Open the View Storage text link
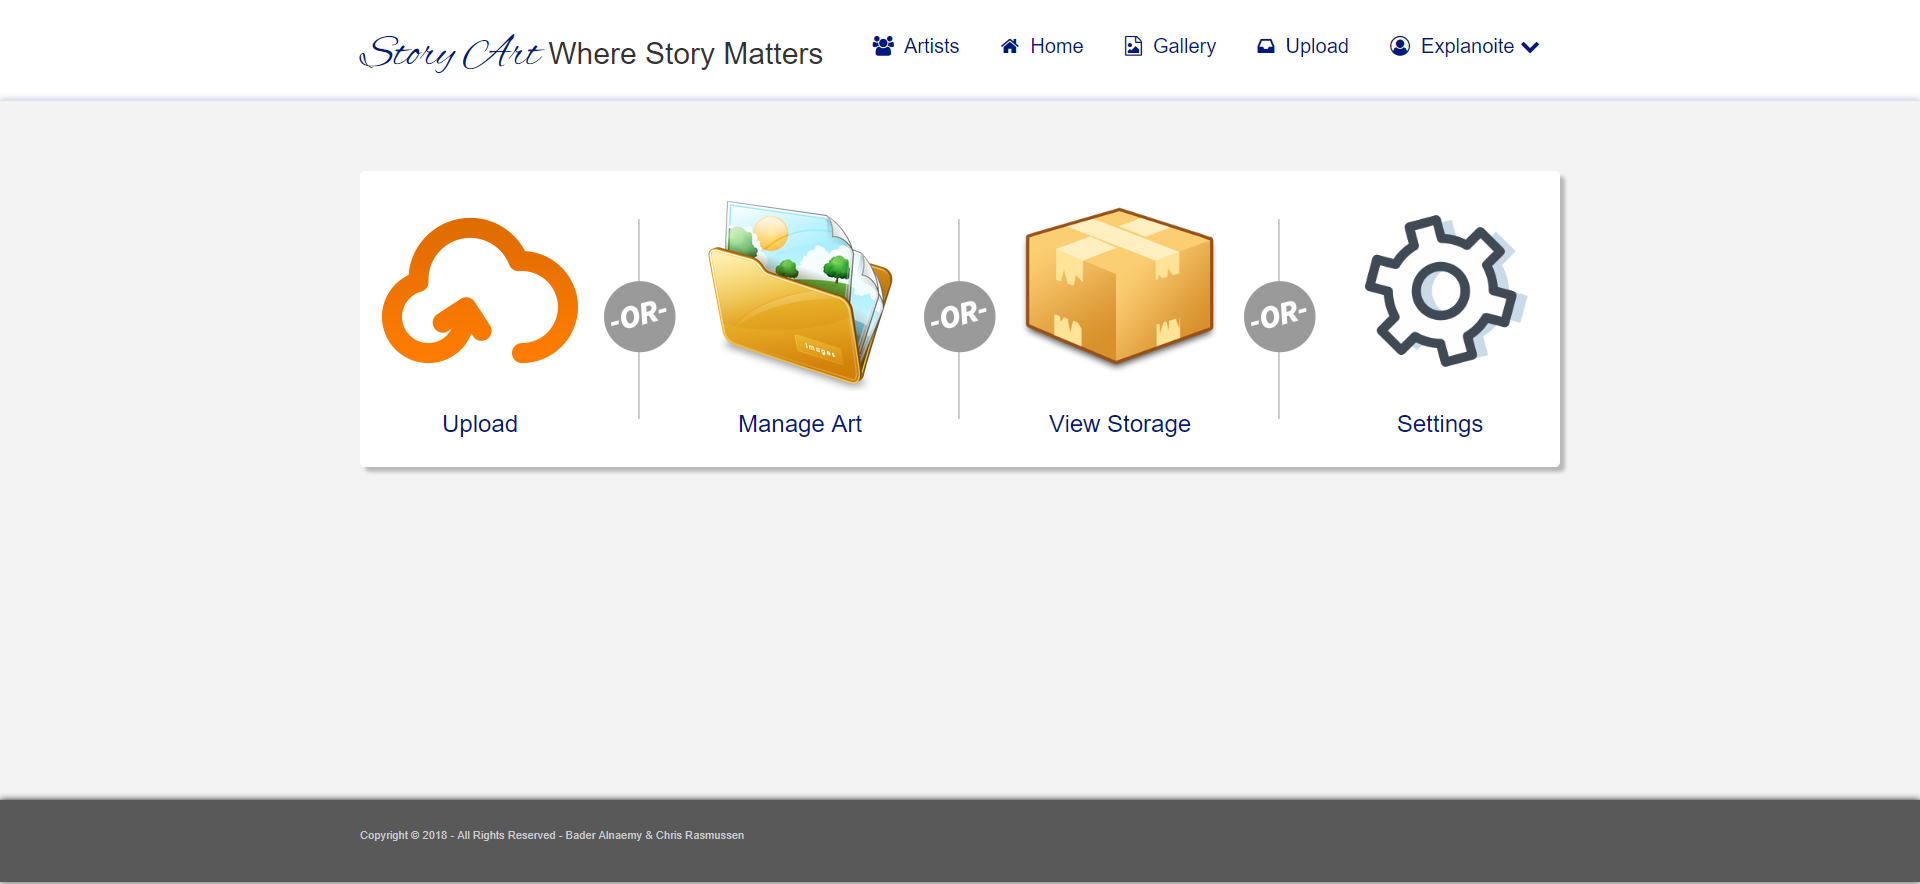 pyautogui.click(x=1120, y=424)
